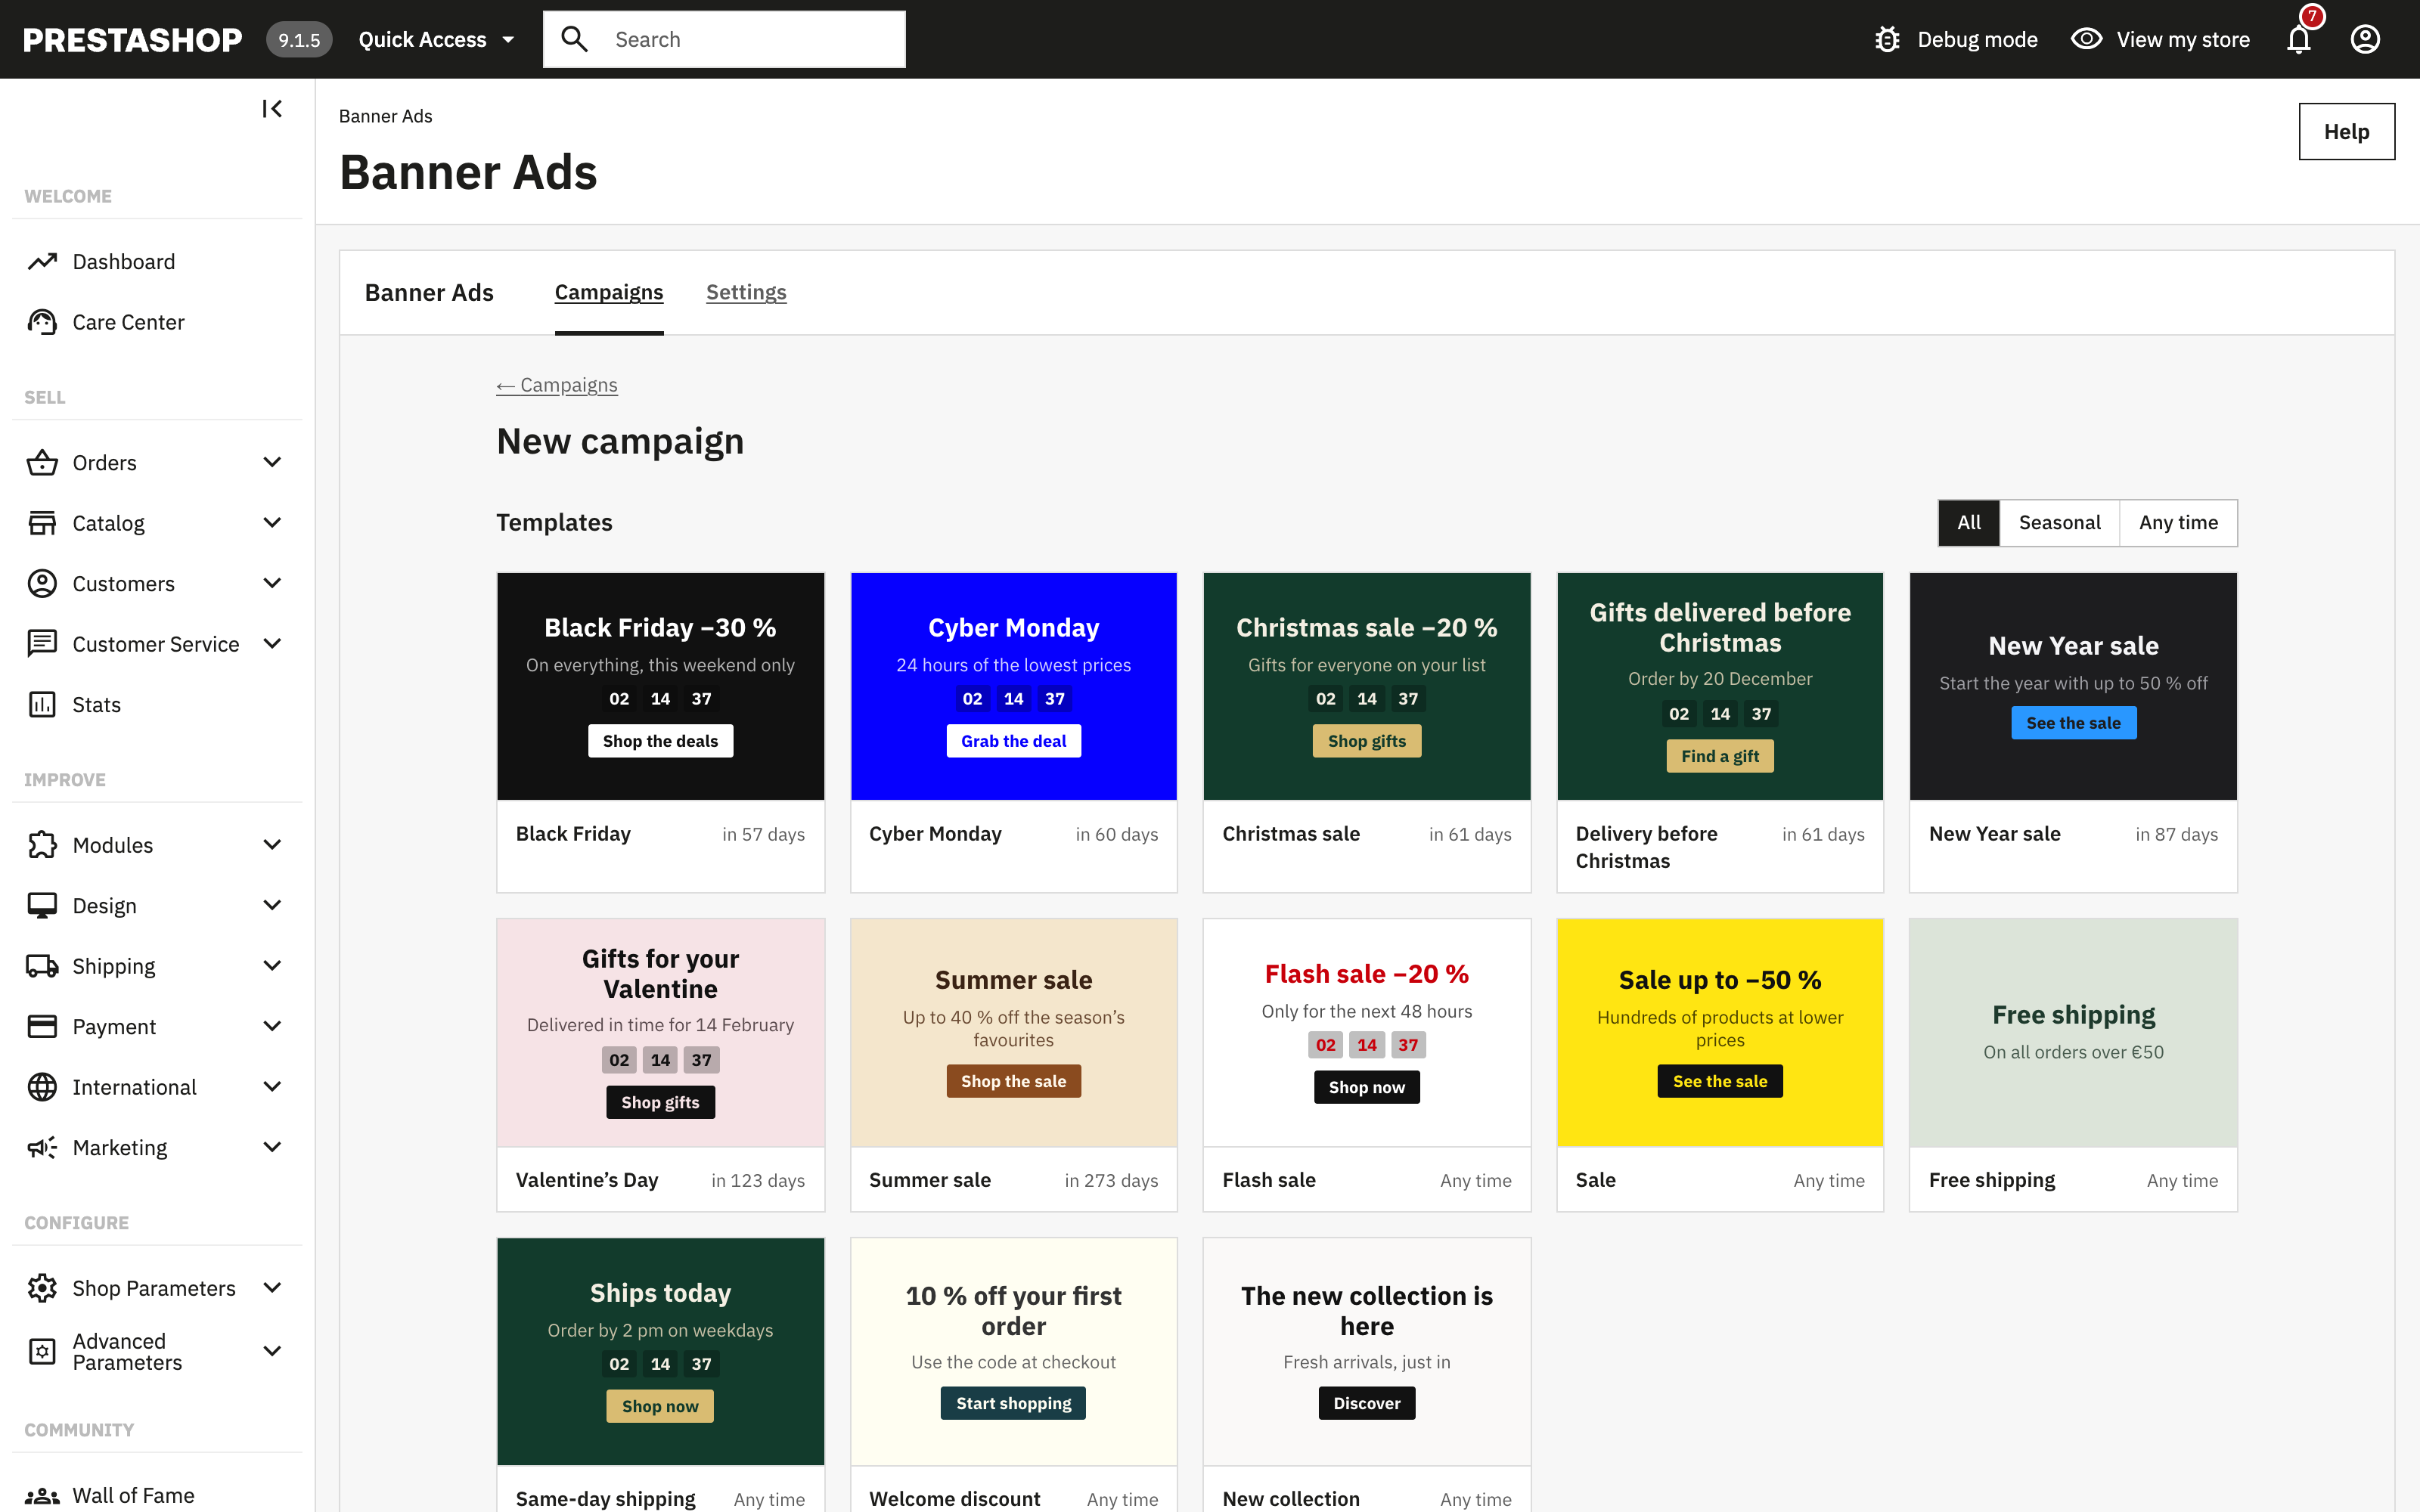Image resolution: width=2420 pixels, height=1512 pixels.
Task: Switch to the Settings tab
Action: 746,292
